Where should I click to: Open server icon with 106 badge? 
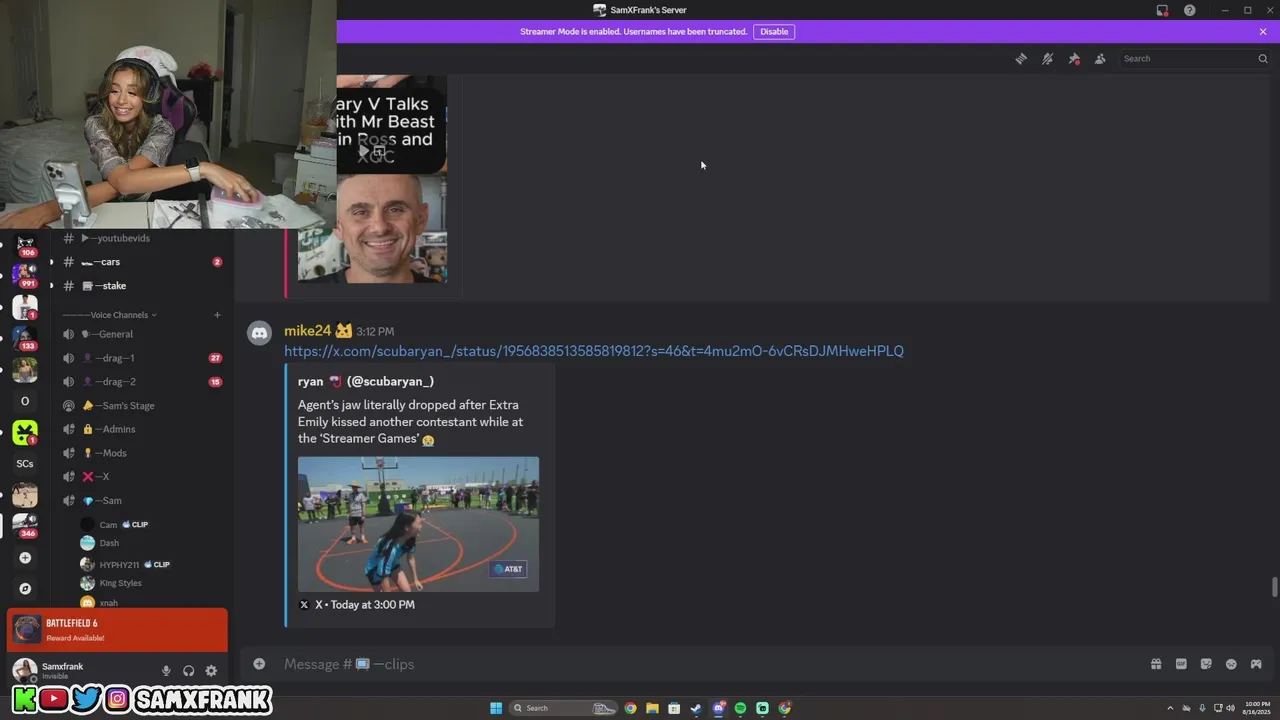(x=25, y=244)
